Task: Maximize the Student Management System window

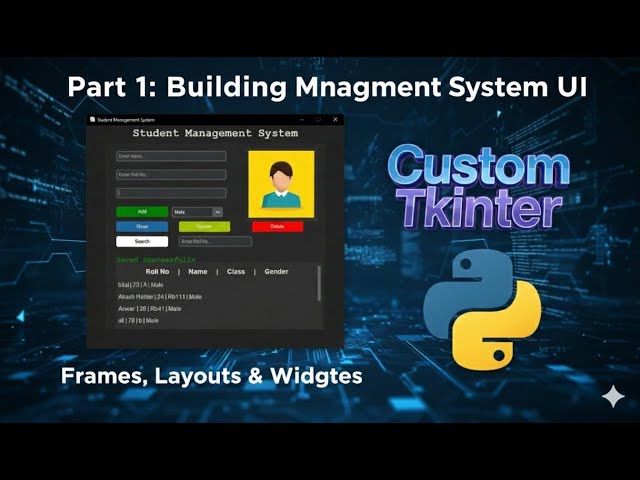Action: click(x=318, y=120)
